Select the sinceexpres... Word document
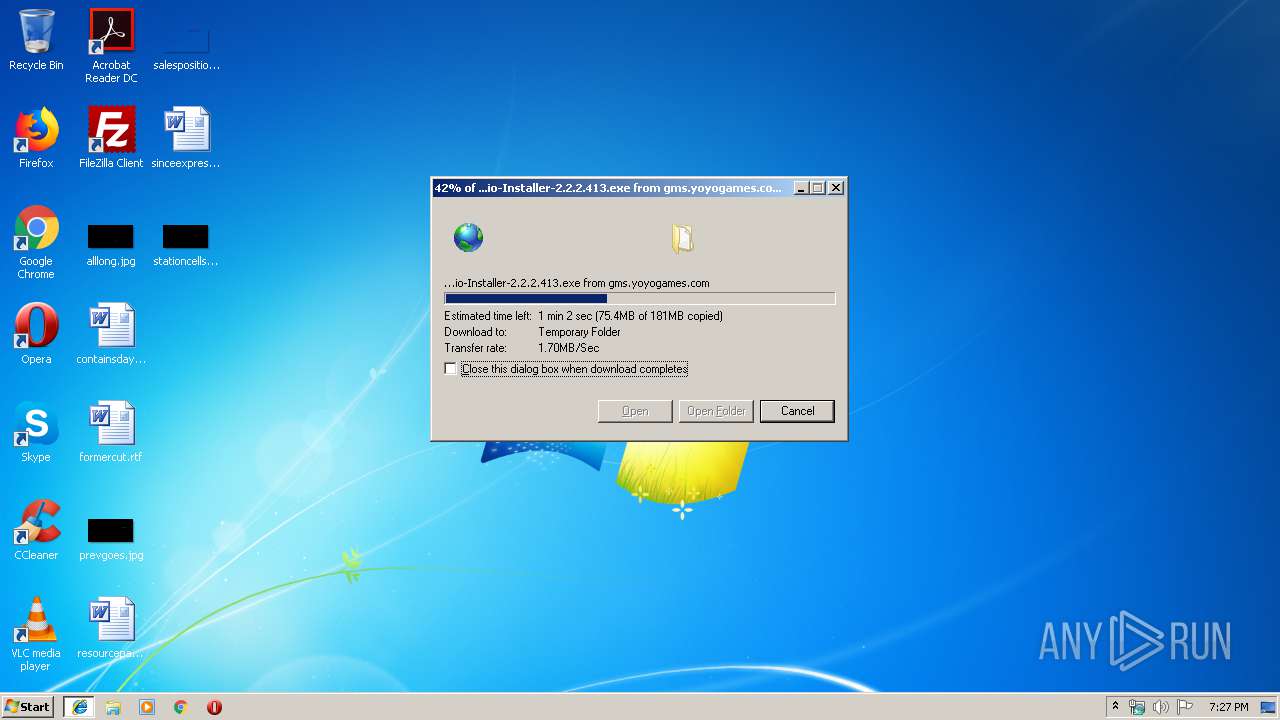This screenshot has height=720, width=1280. [x=186, y=138]
